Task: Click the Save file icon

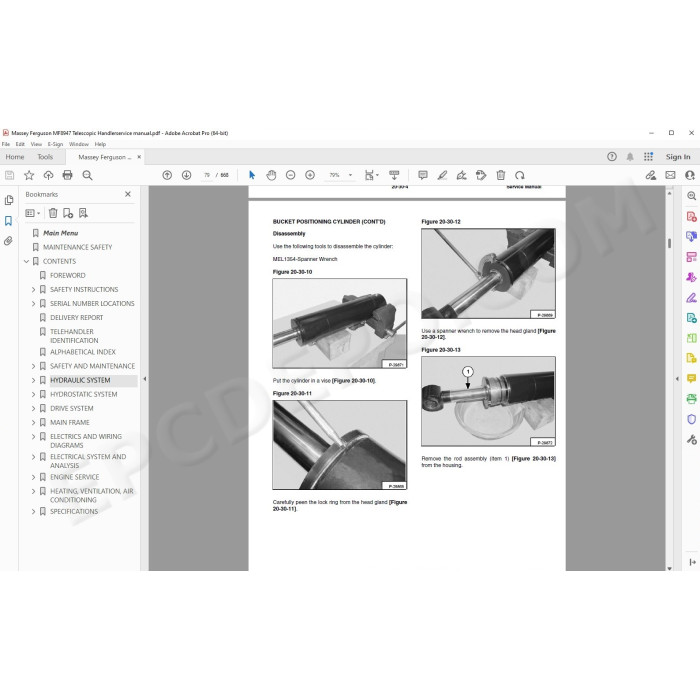Action: coord(9,175)
